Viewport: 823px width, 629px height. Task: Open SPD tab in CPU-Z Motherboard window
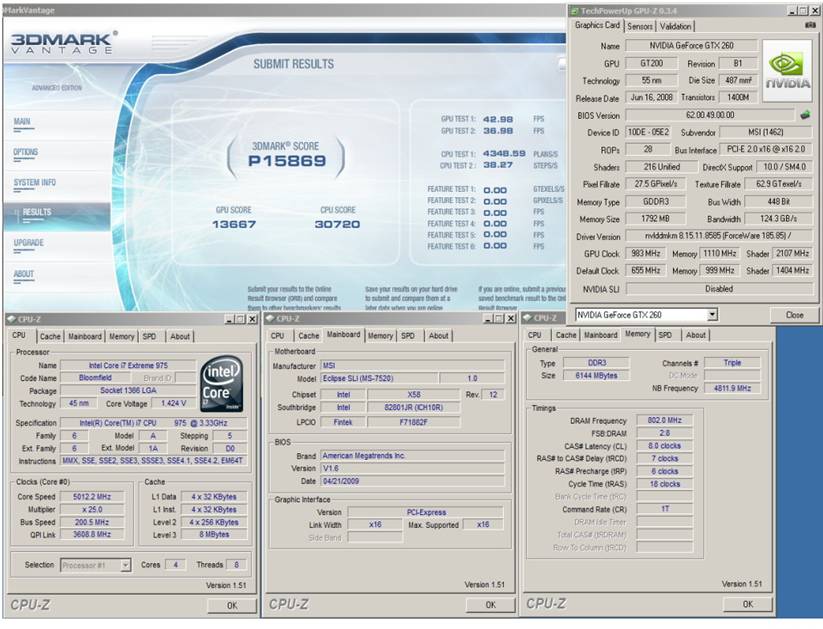click(x=408, y=336)
